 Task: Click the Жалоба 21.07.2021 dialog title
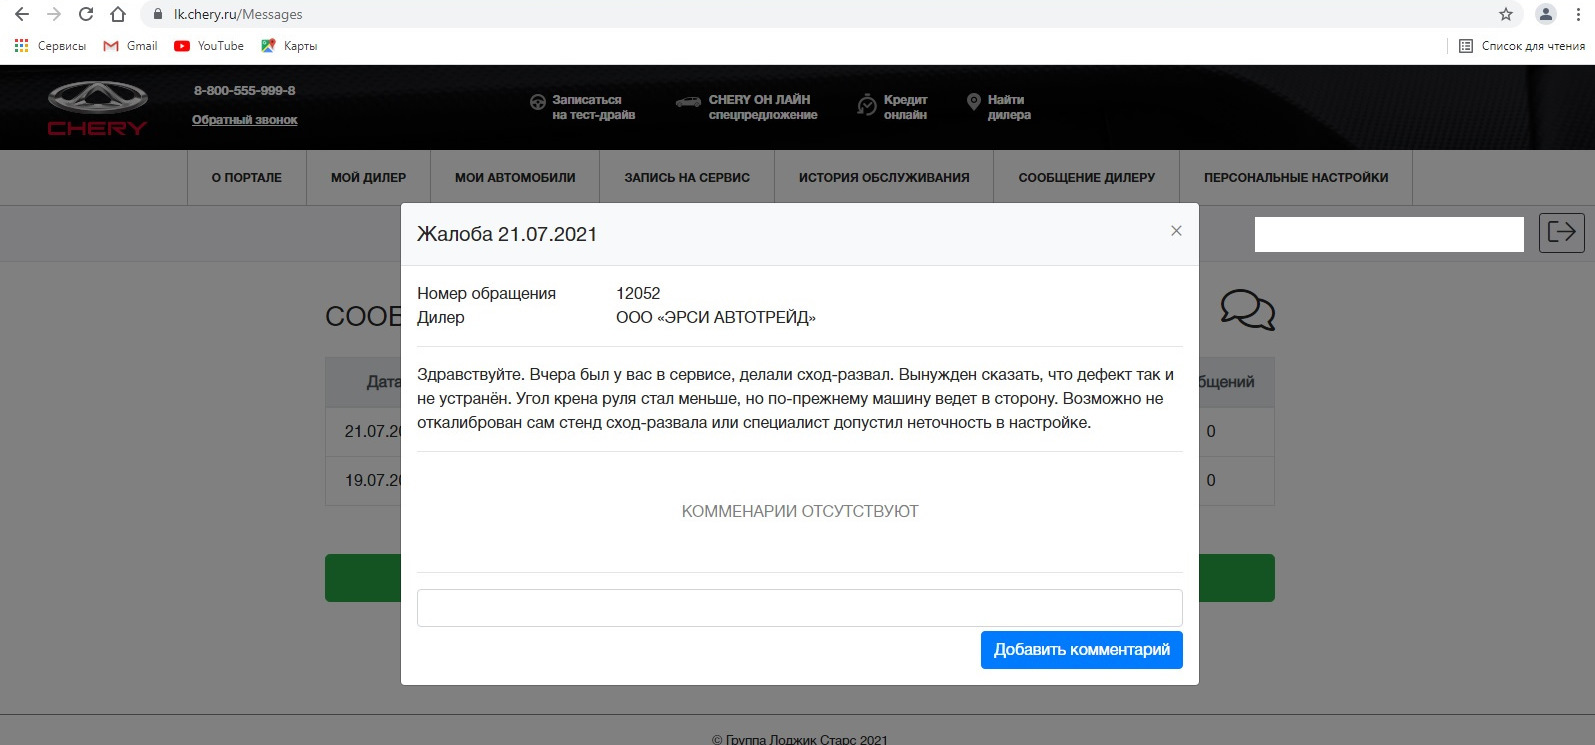pos(507,234)
